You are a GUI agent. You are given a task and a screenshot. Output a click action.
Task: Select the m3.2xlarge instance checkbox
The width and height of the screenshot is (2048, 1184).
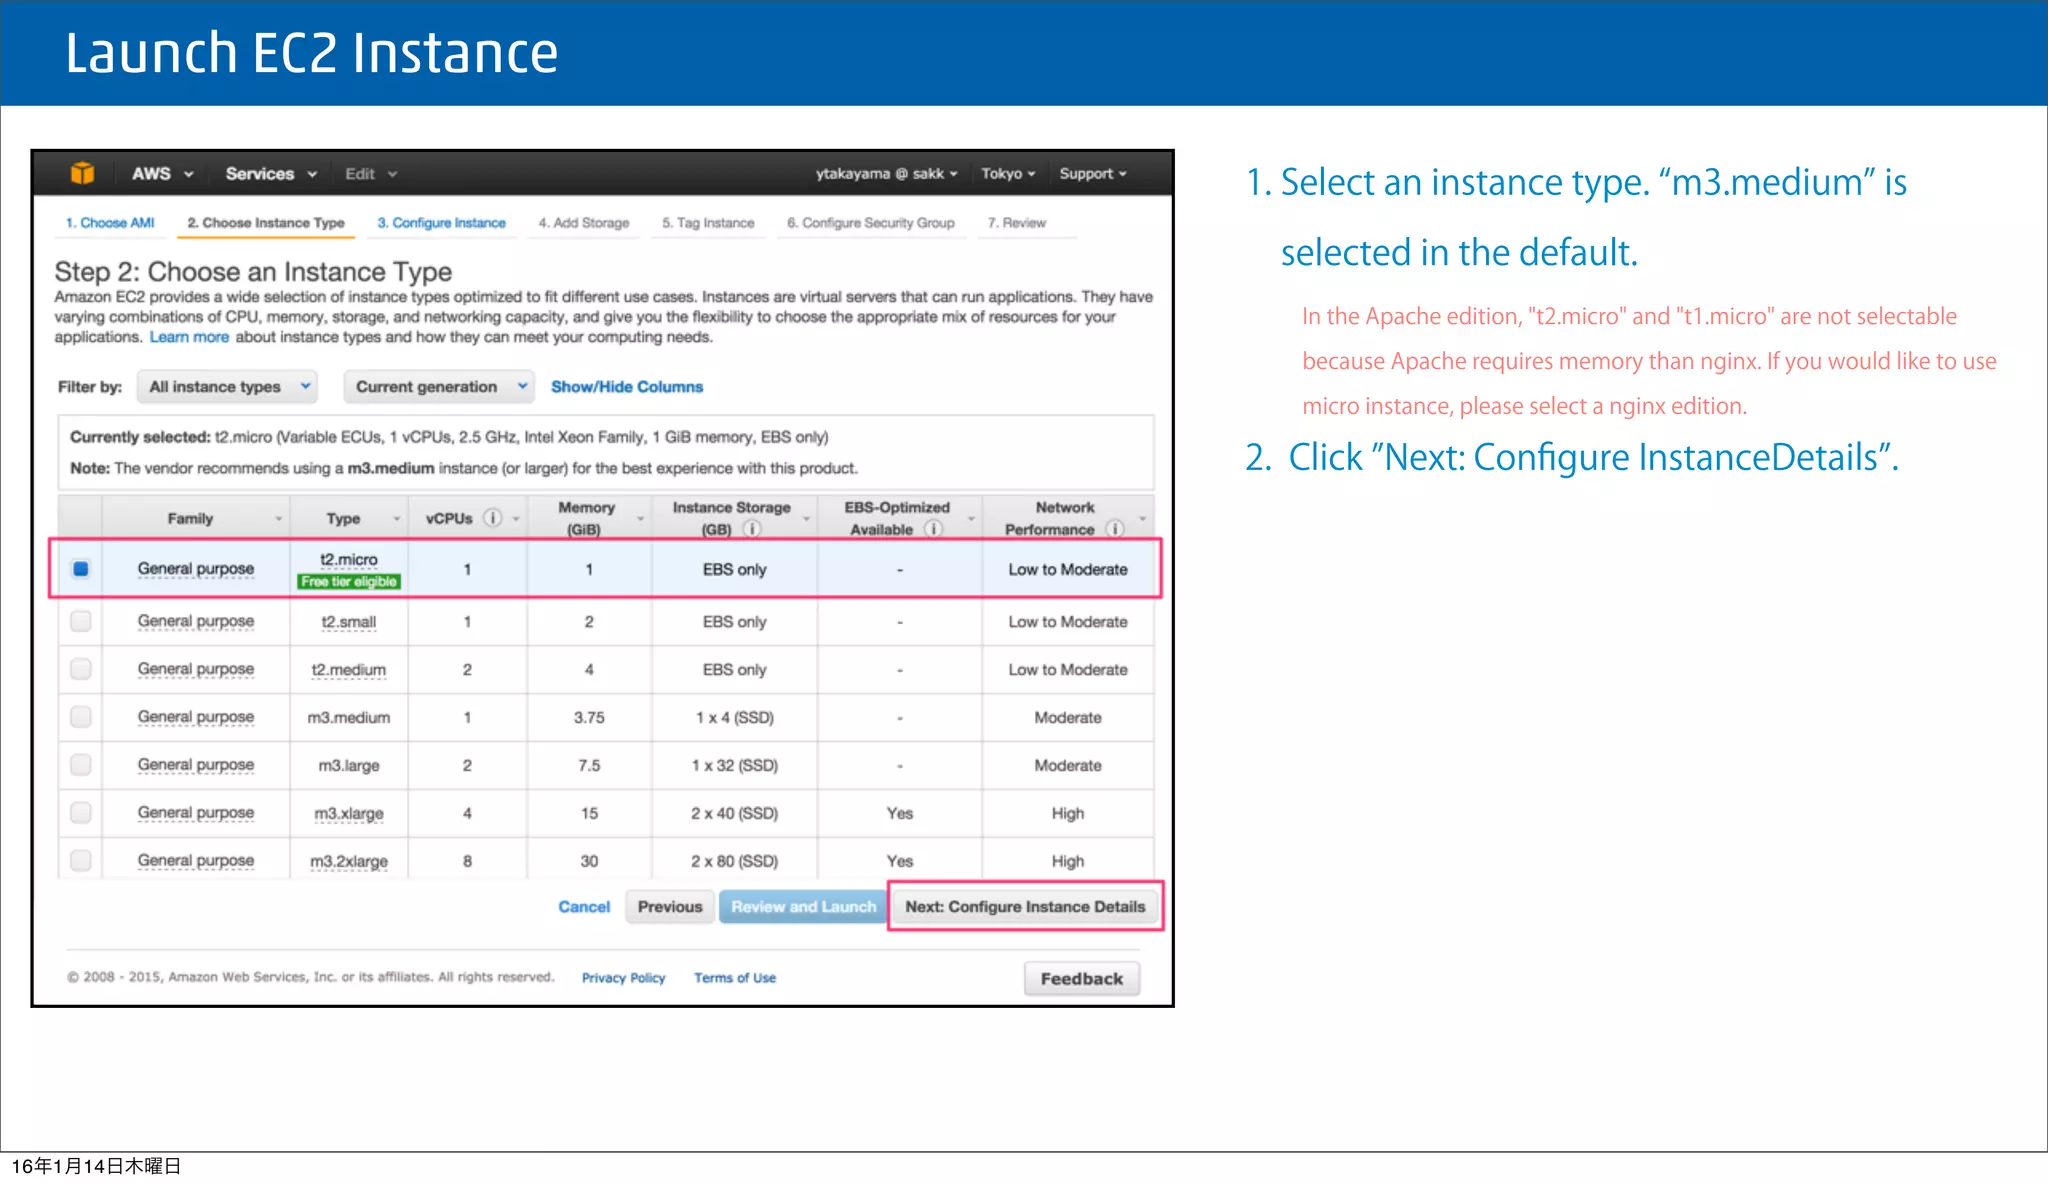(81, 861)
